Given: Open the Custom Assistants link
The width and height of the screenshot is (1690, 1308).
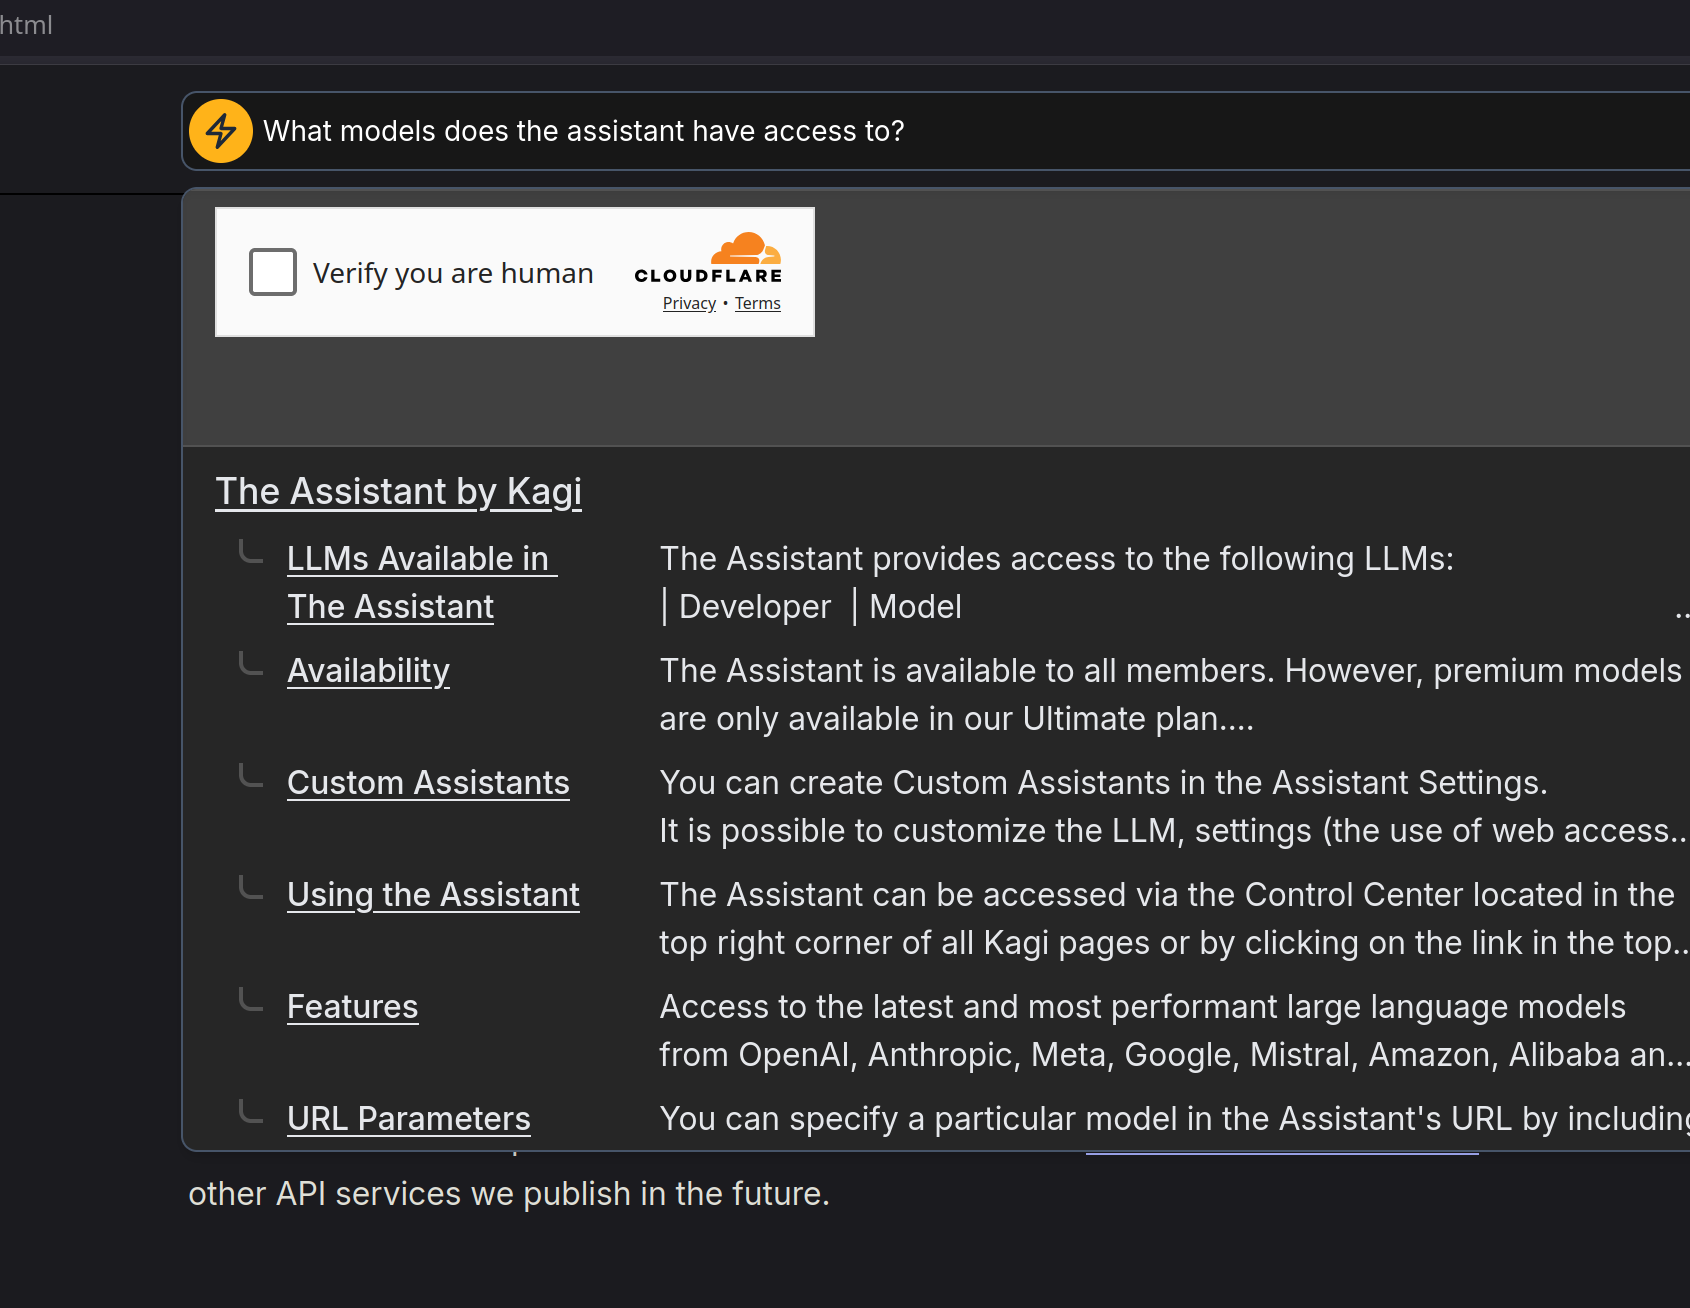Looking at the screenshot, I should tap(428, 783).
